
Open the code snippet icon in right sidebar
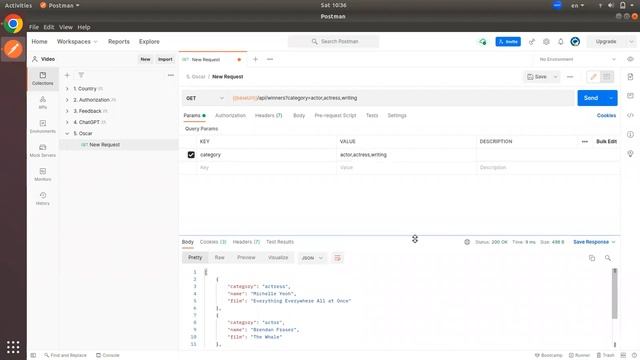tap(630, 115)
